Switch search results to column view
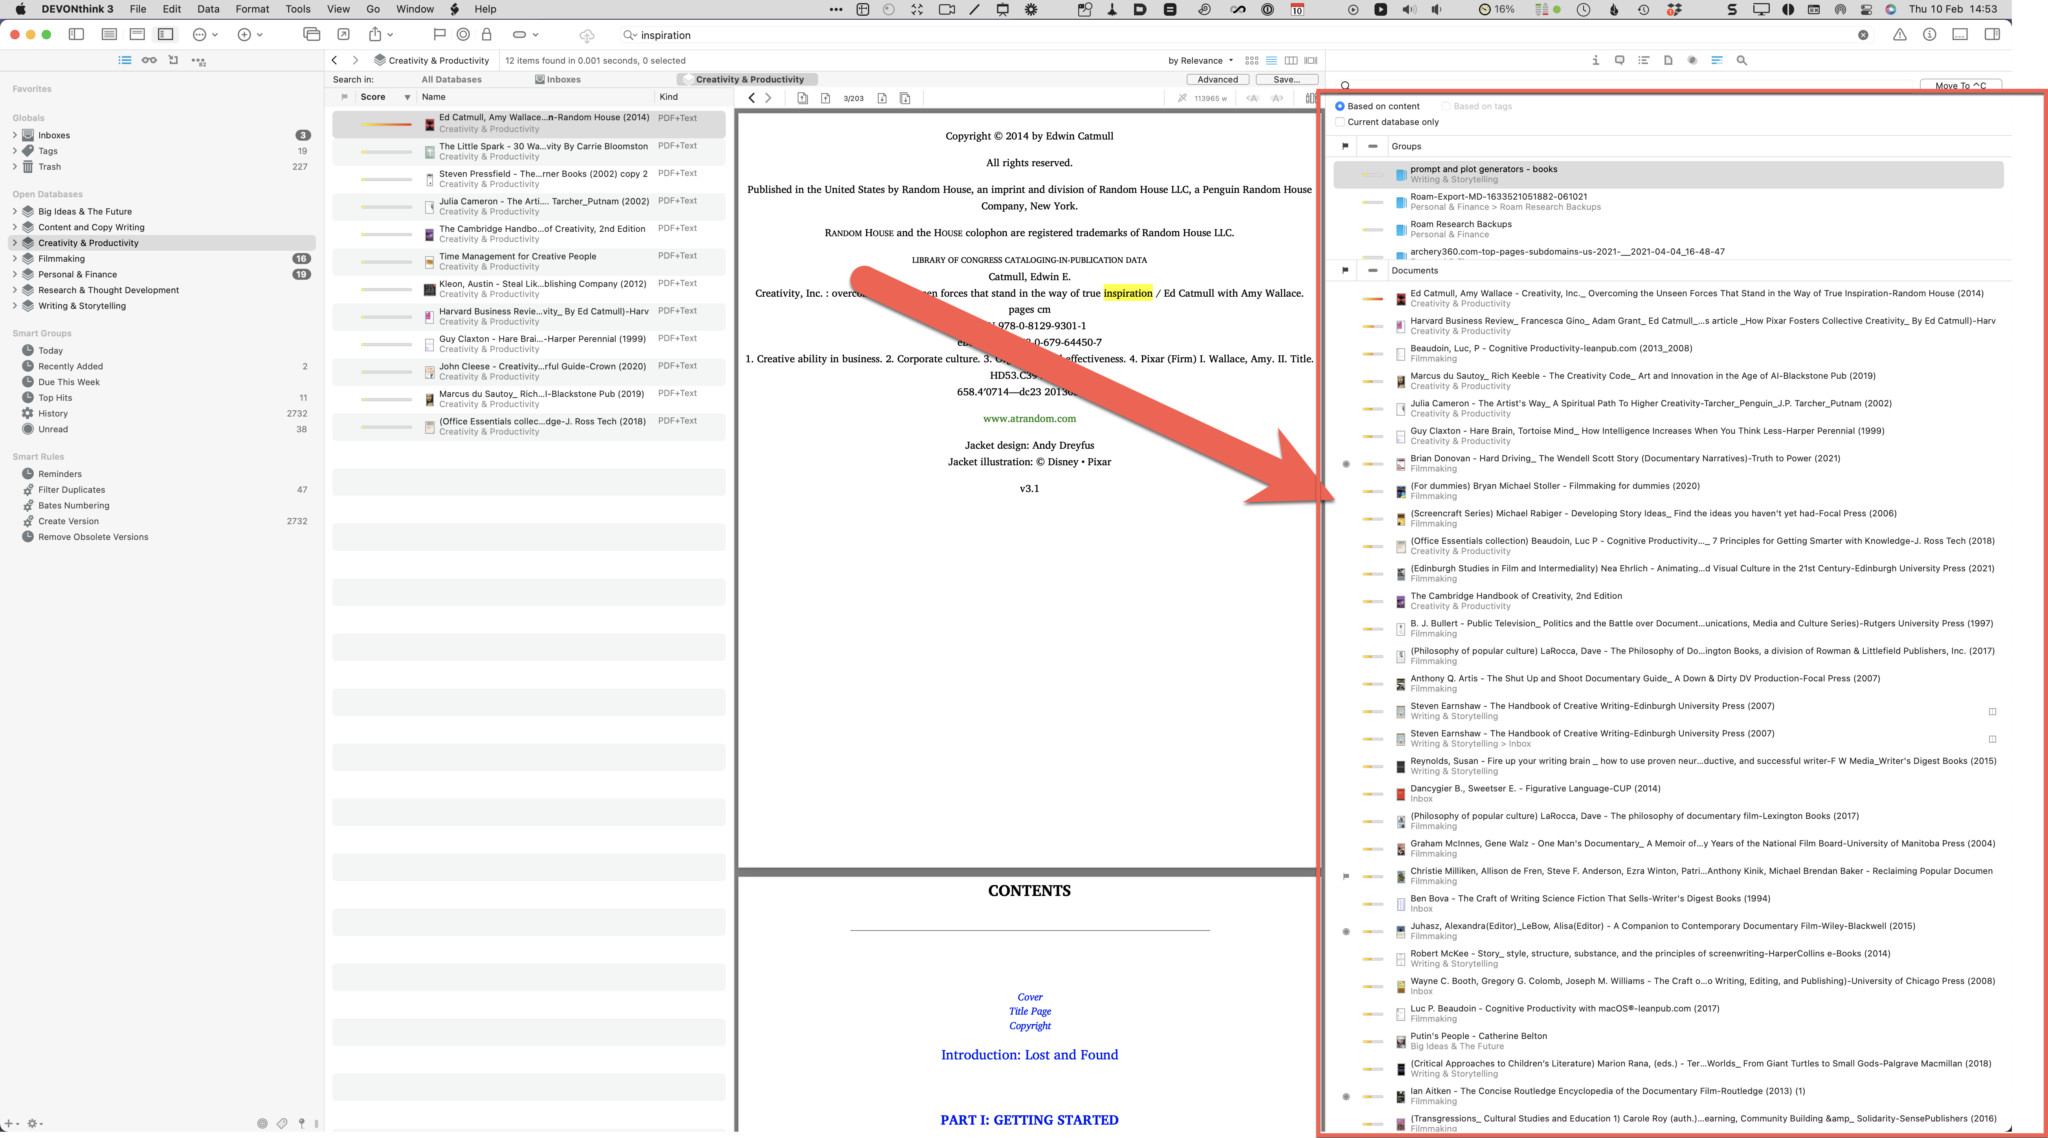2048x1138 pixels. pos(1291,60)
